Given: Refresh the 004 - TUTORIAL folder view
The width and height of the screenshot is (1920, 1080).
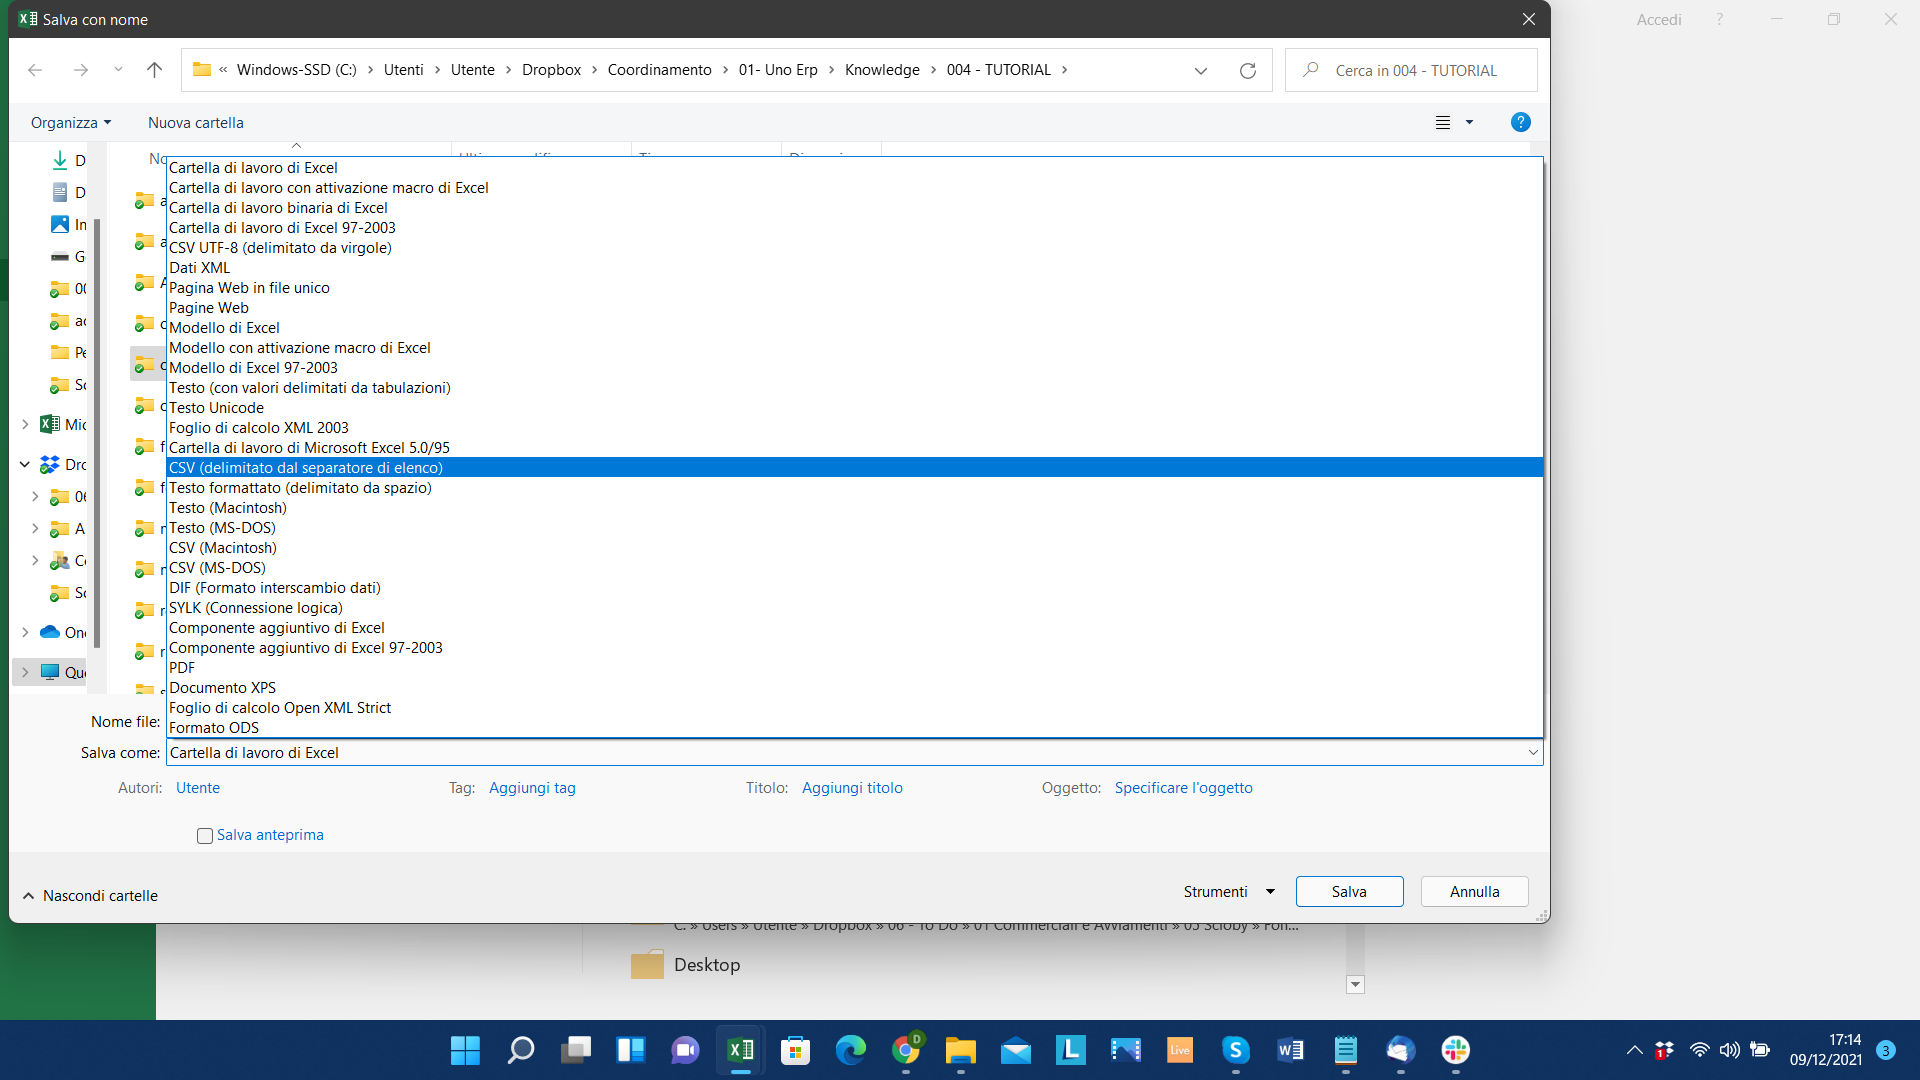Looking at the screenshot, I should [x=1248, y=70].
